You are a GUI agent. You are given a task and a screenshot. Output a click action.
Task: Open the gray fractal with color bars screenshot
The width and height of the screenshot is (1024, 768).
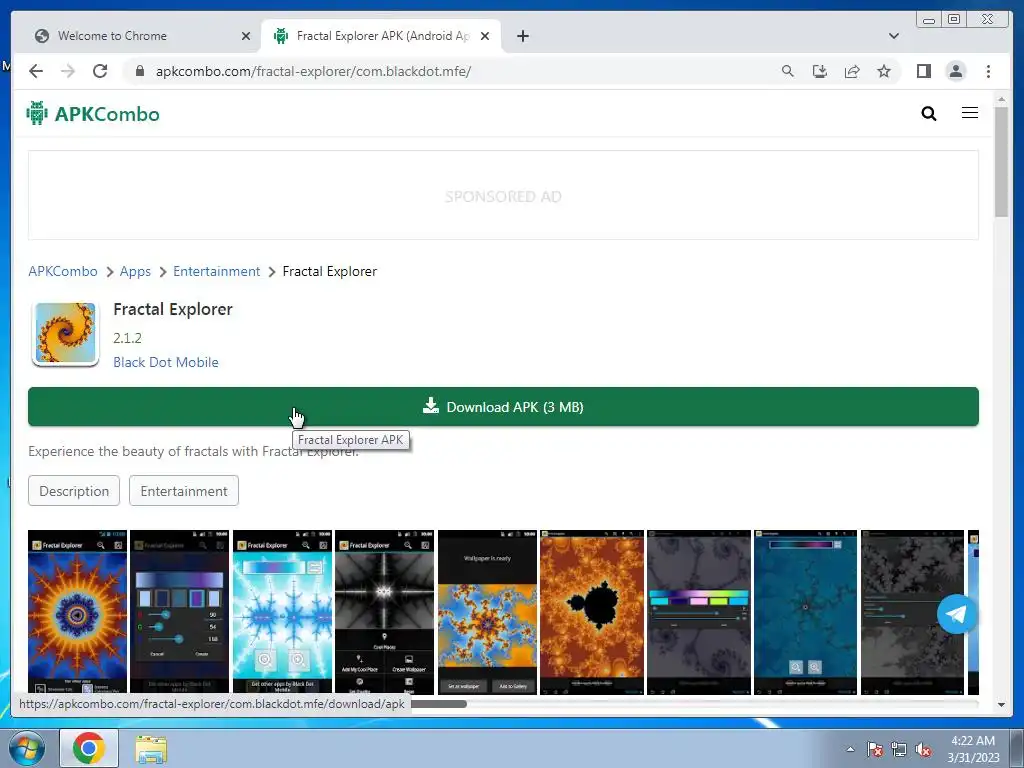[x=699, y=612]
